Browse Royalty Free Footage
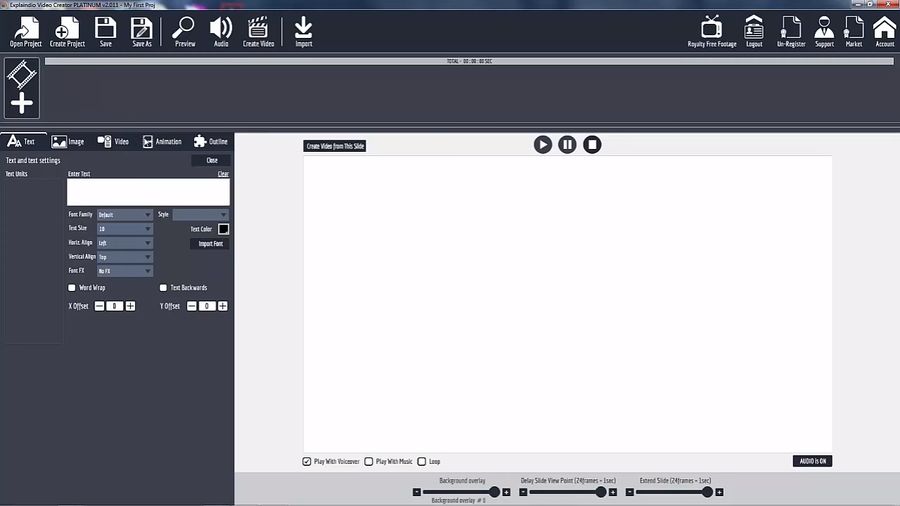The width and height of the screenshot is (900, 506). [712, 32]
